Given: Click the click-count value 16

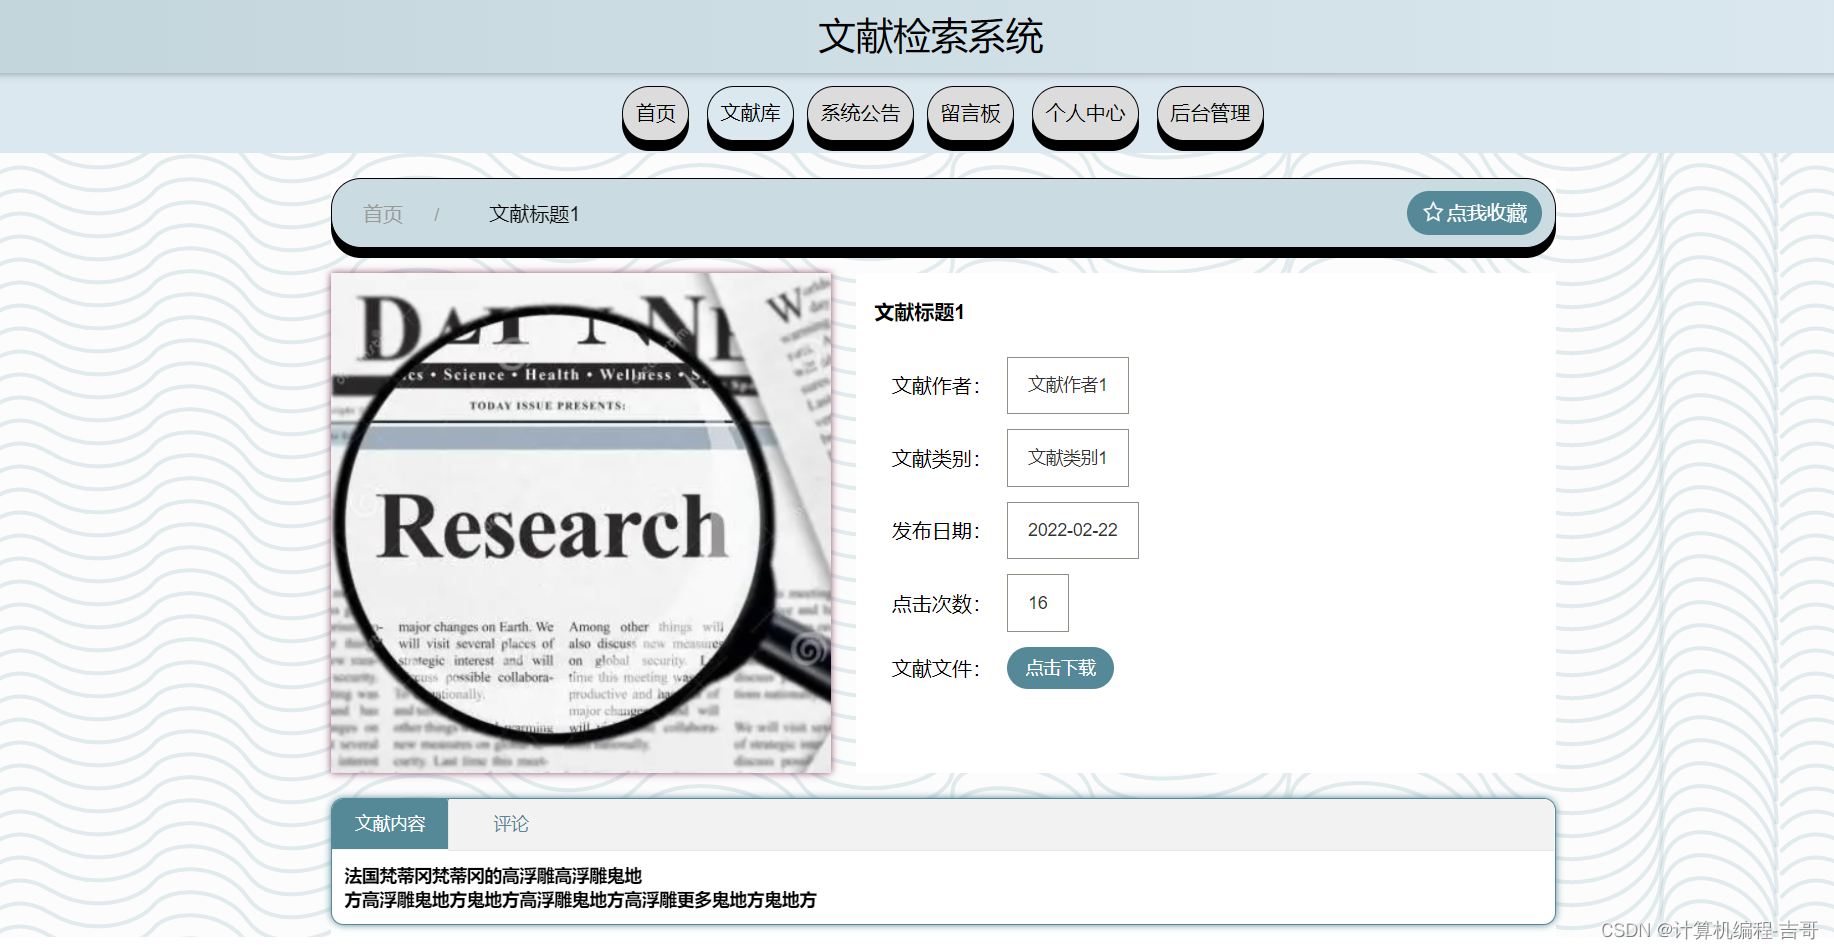Looking at the screenshot, I should (x=1037, y=603).
